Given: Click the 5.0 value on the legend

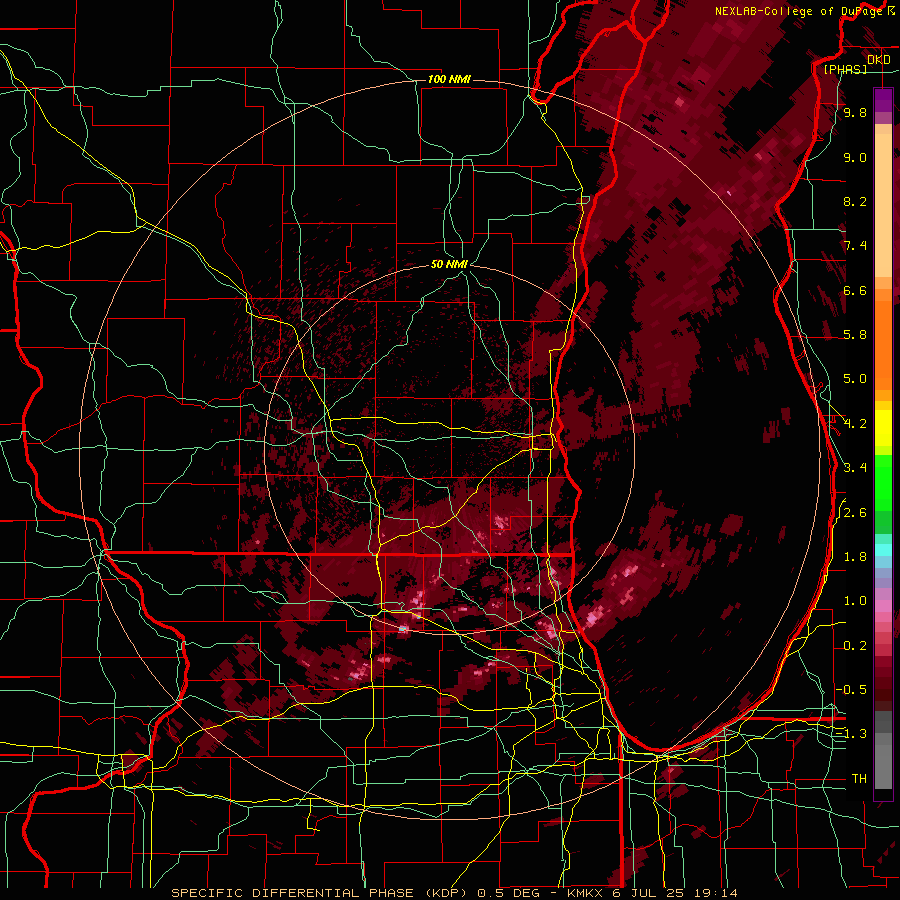Looking at the screenshot, I should (x=855, y=379).
